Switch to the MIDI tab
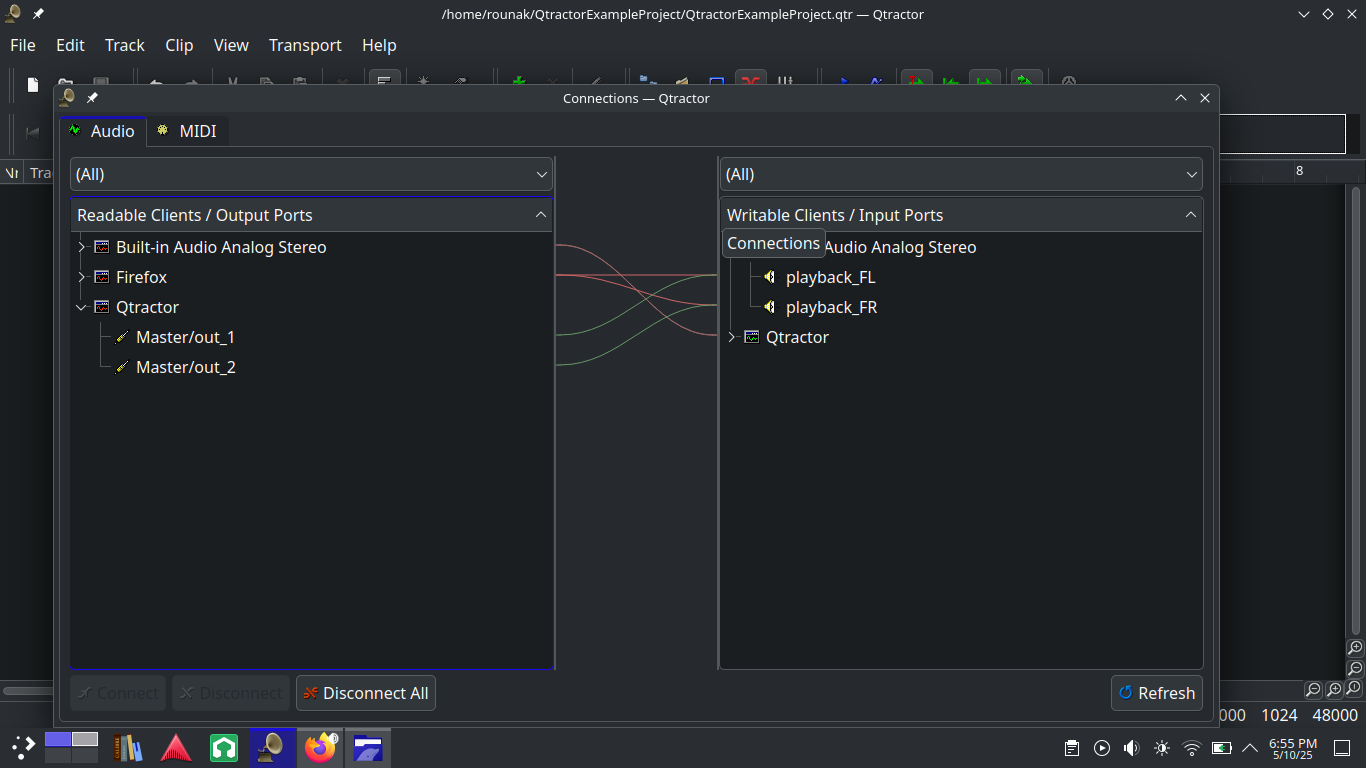This screenshot has height=768, width=1366. coord(188,131)
